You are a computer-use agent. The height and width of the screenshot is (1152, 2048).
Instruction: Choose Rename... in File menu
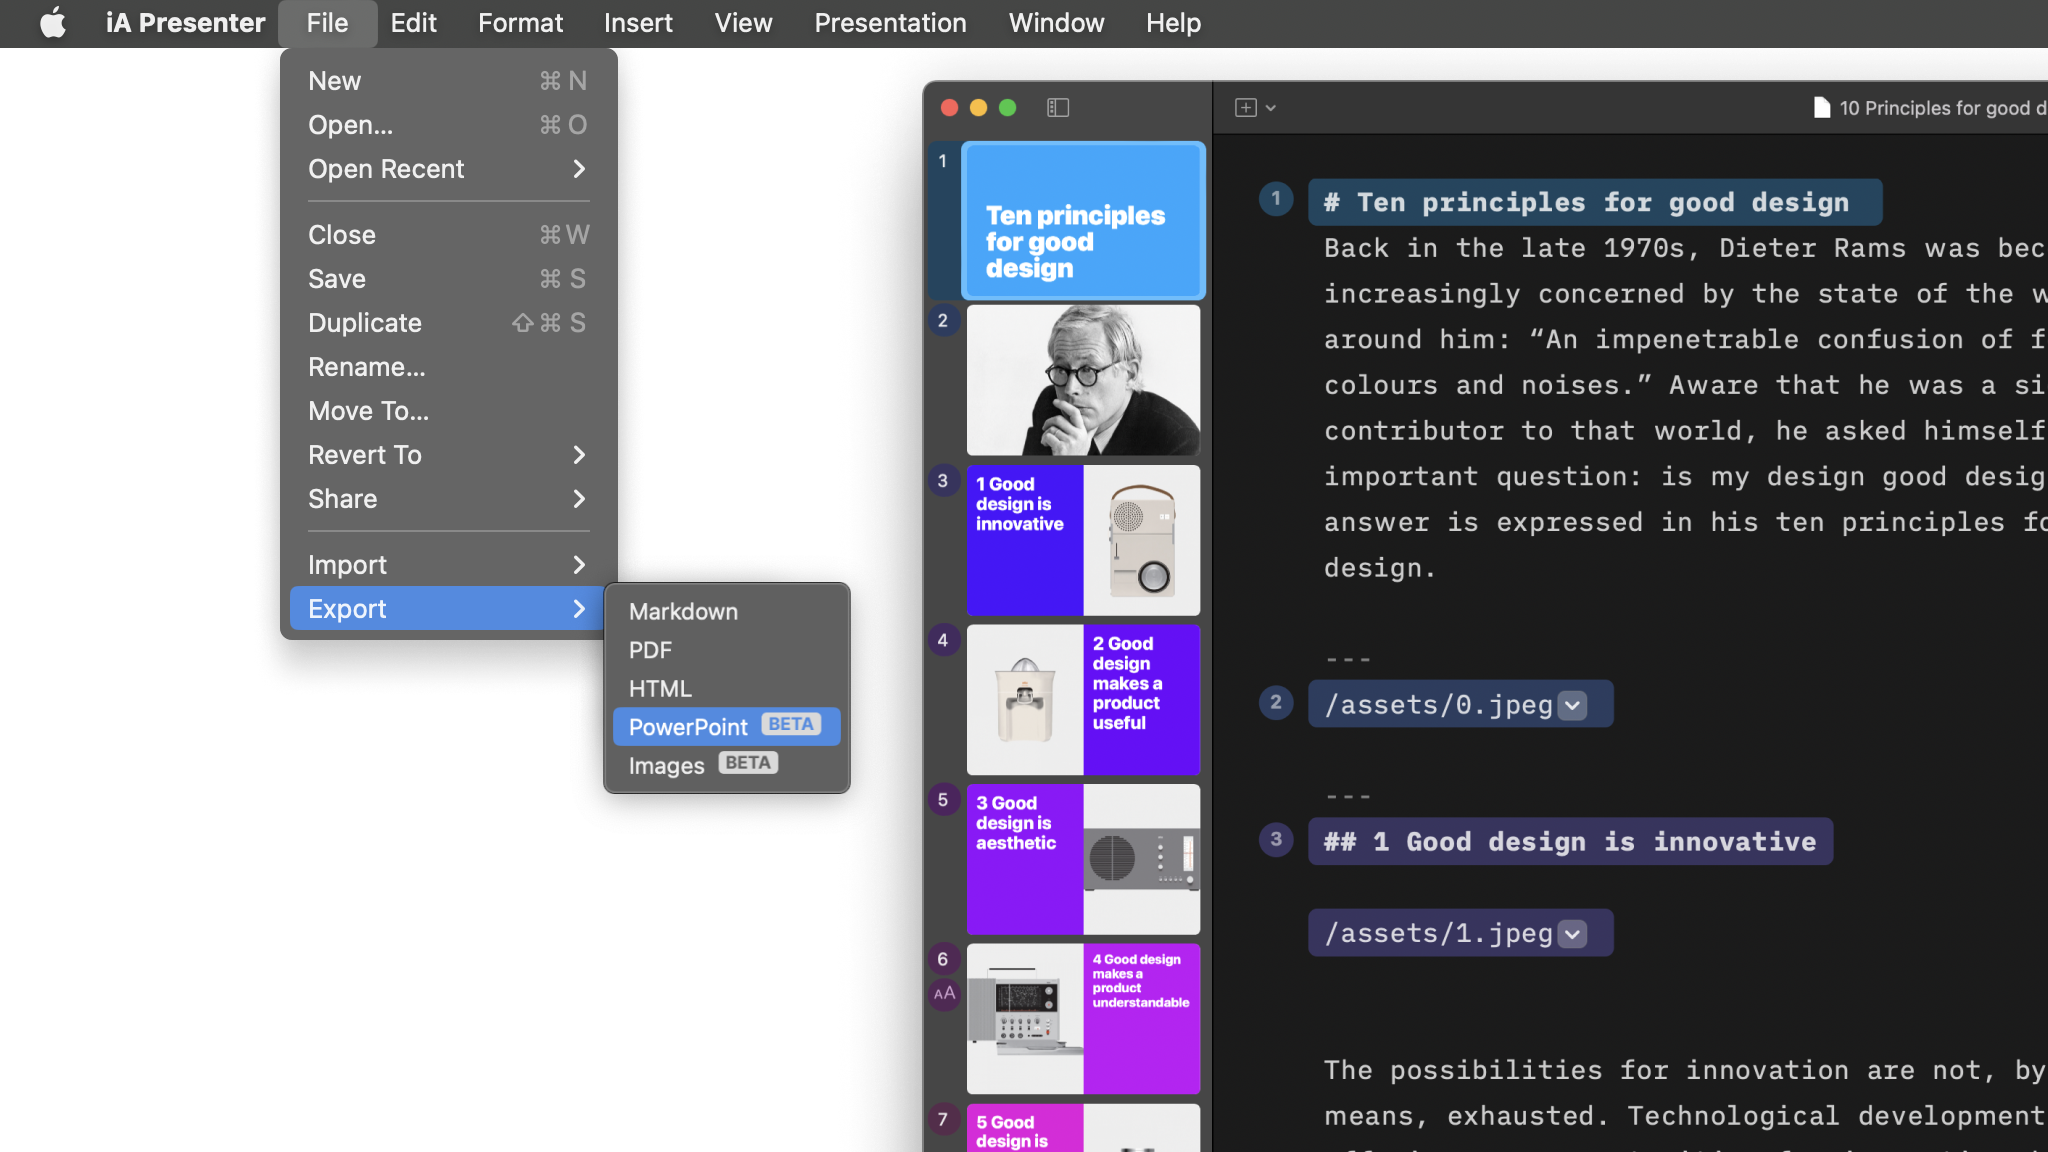(449, 367)
